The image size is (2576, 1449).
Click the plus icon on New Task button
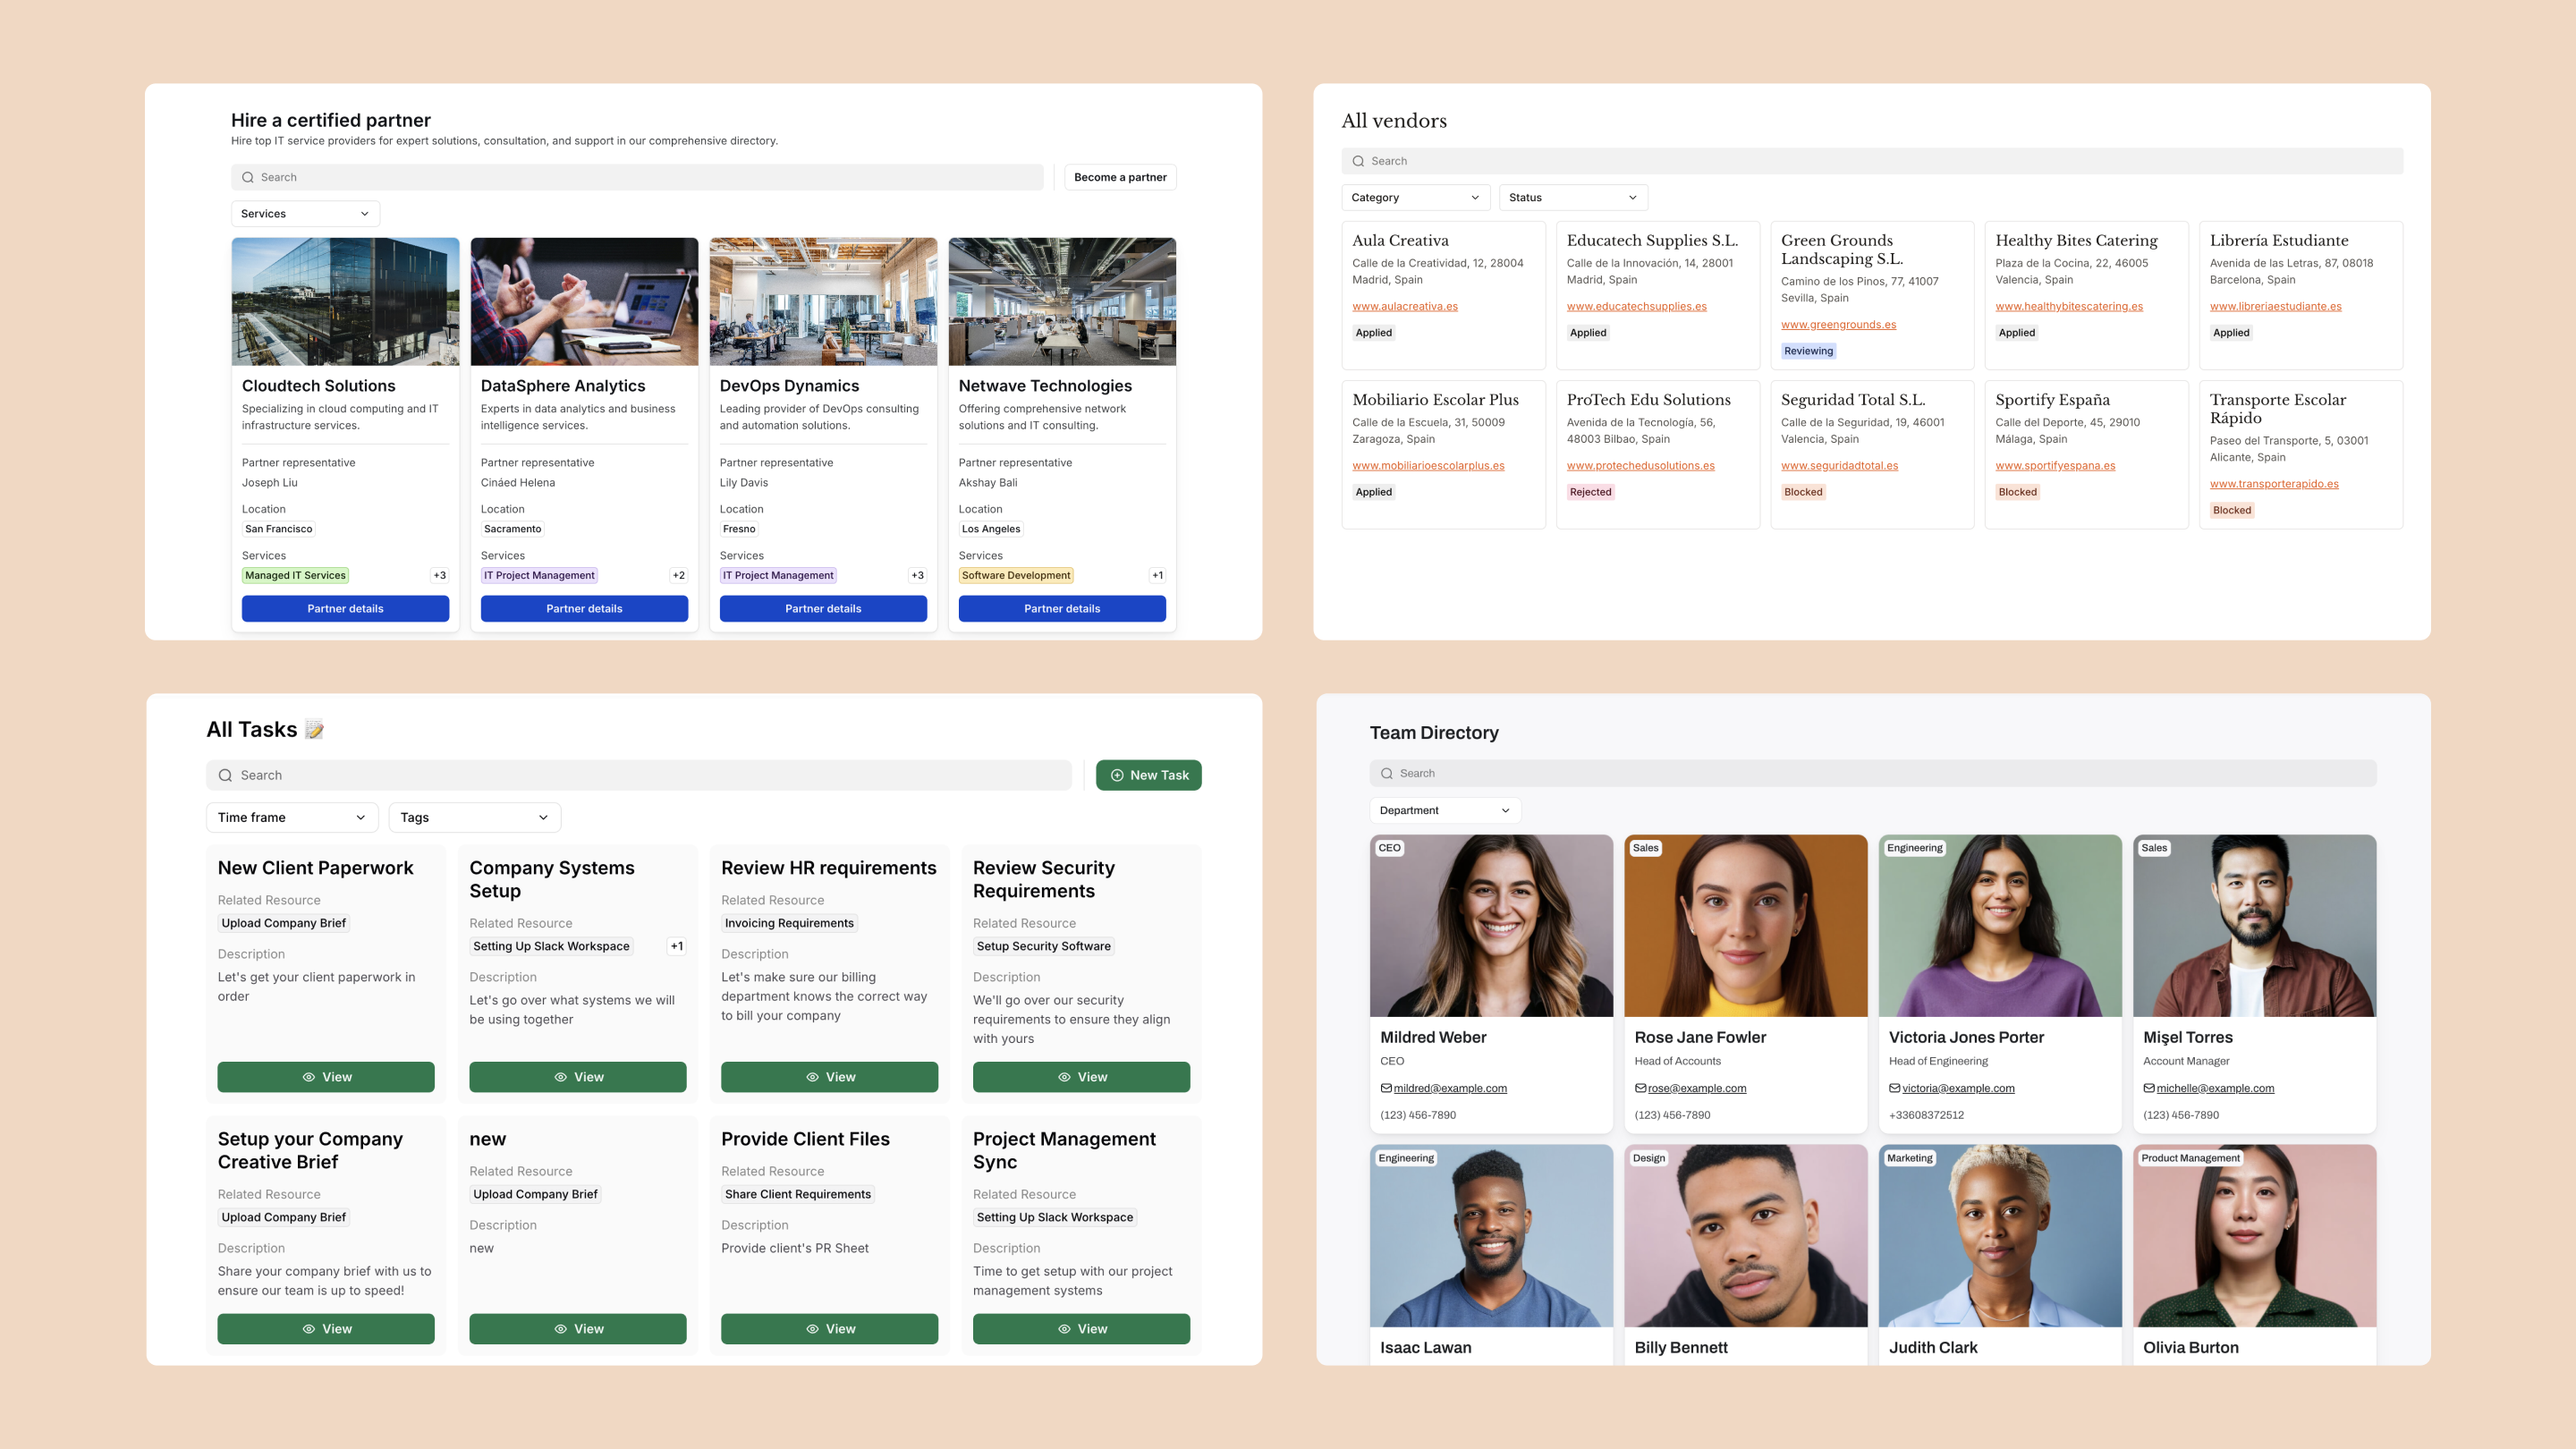click(x=1117, y=775)
